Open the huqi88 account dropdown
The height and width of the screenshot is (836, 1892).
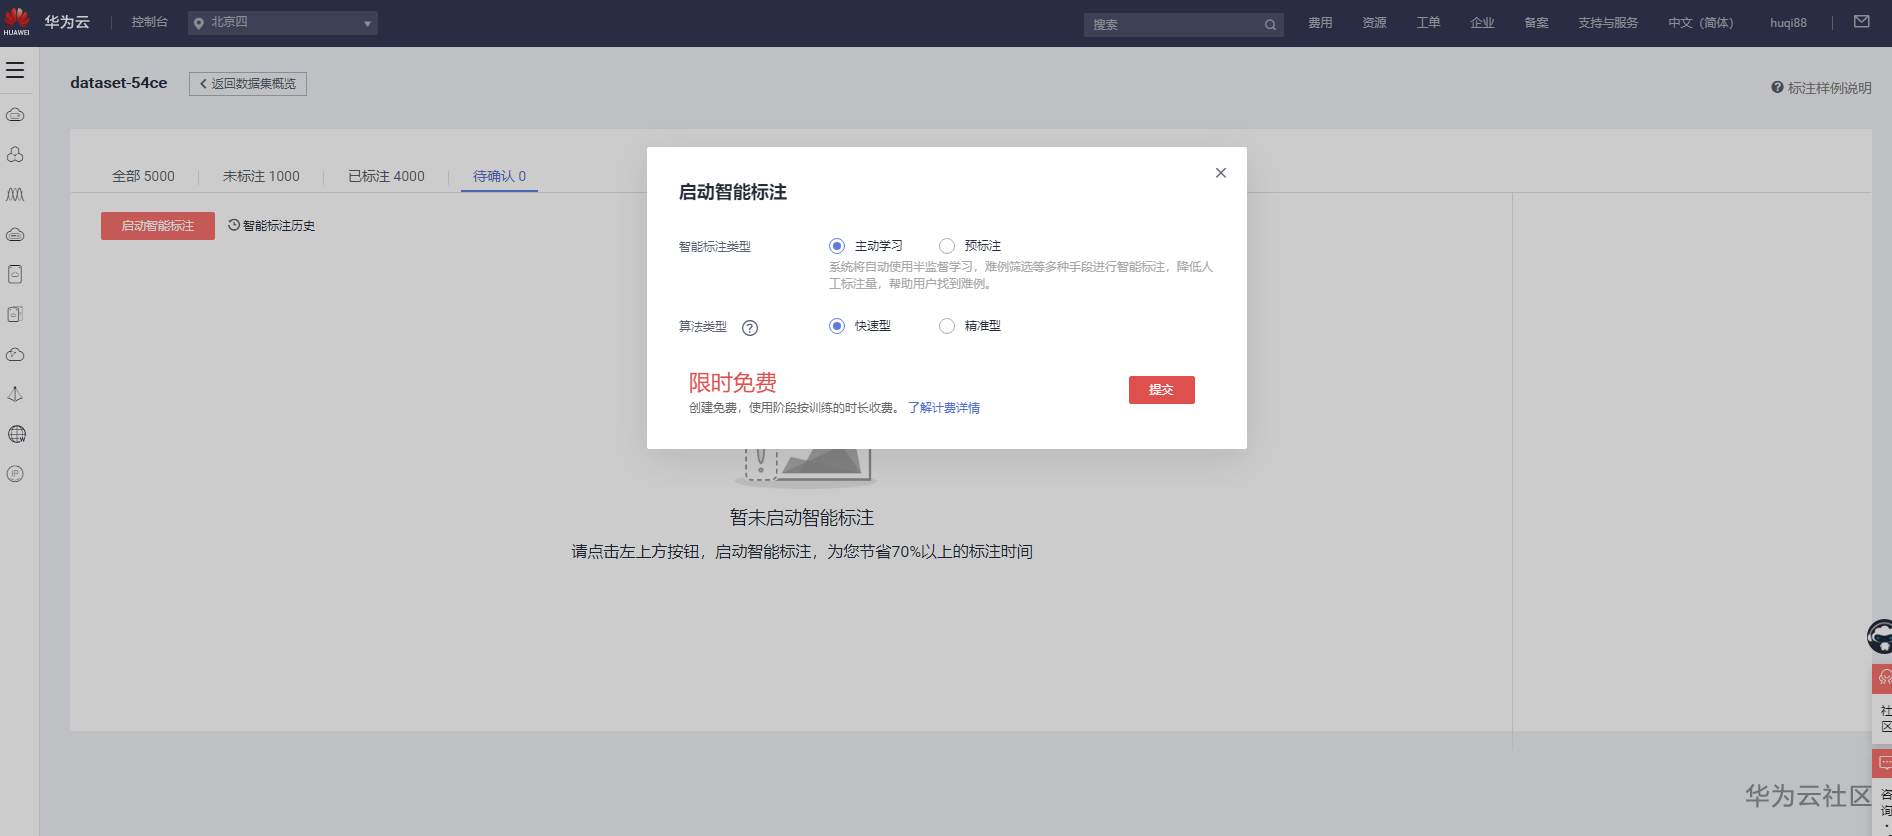(1788, 22)
